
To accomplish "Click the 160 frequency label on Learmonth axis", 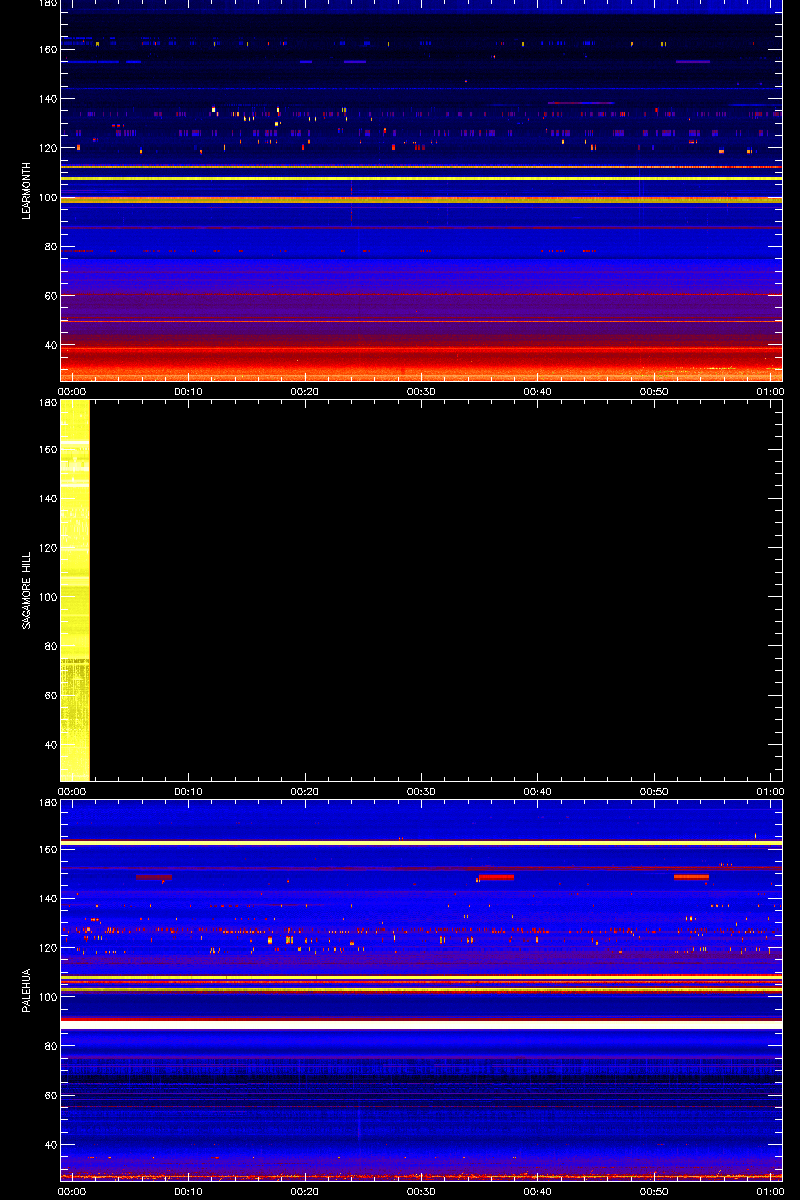I will (46, 50).
